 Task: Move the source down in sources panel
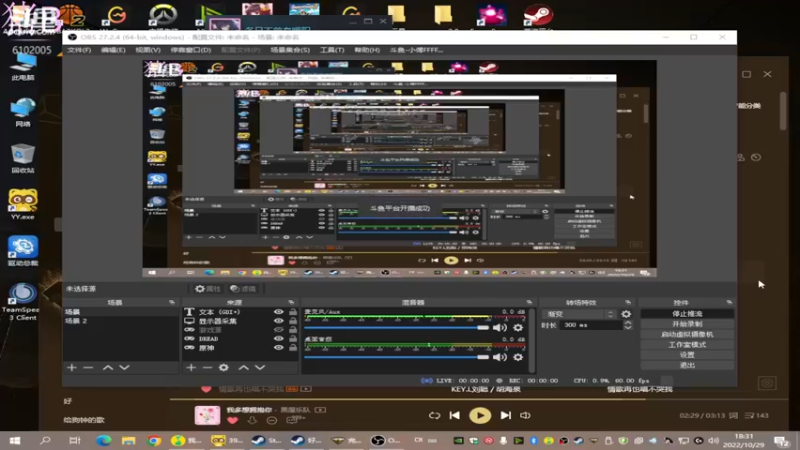point(260,367)
